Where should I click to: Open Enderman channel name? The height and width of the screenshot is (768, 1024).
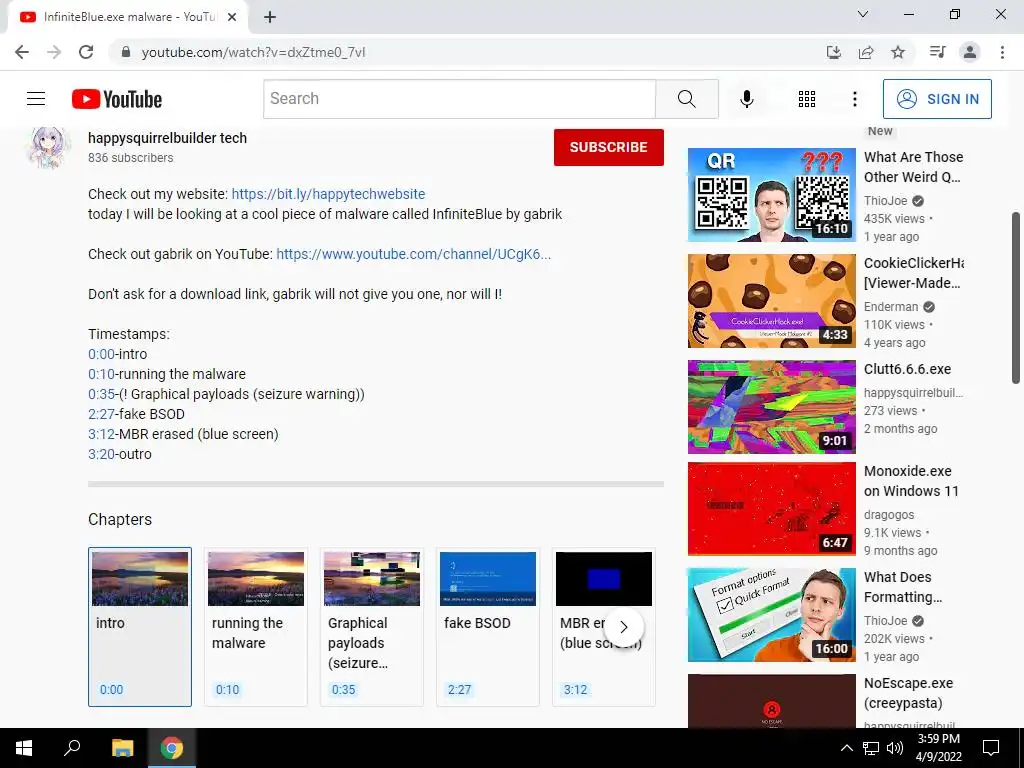[891, 306]
